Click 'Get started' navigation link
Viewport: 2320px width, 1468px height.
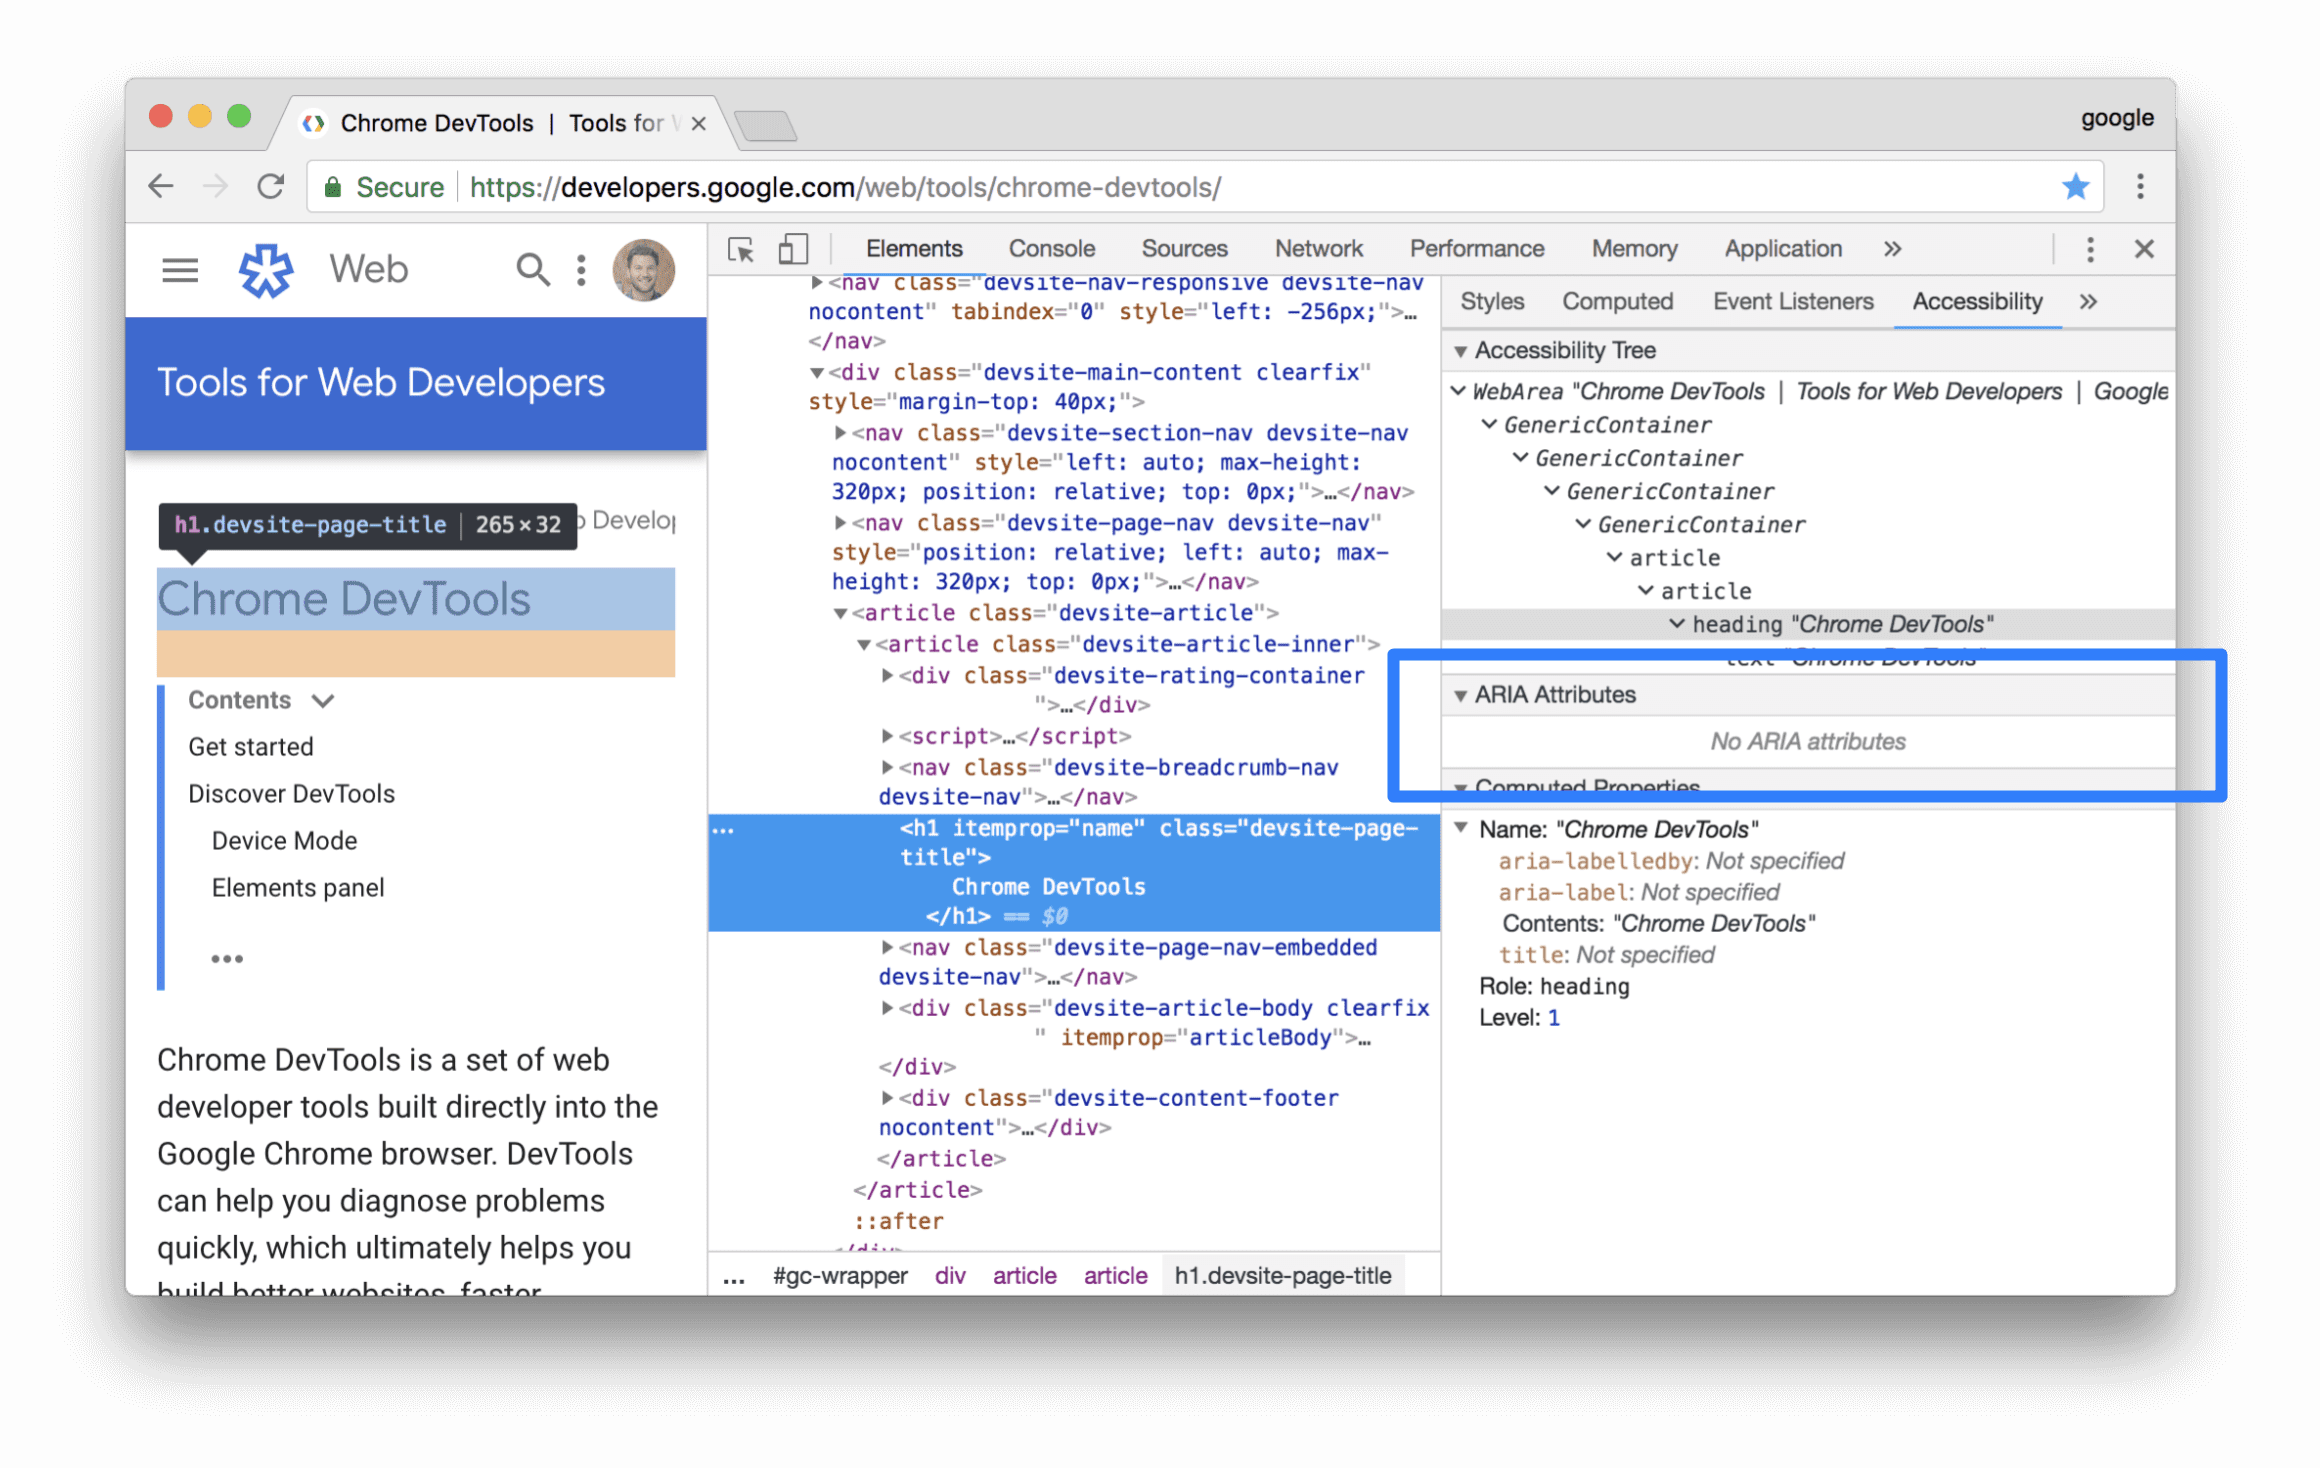252,744
